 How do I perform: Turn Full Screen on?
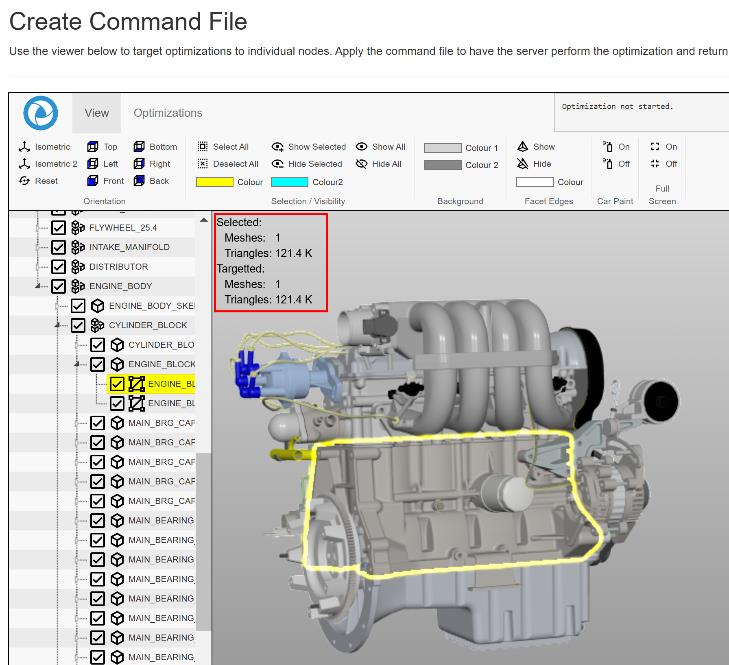tap(663, 147)
